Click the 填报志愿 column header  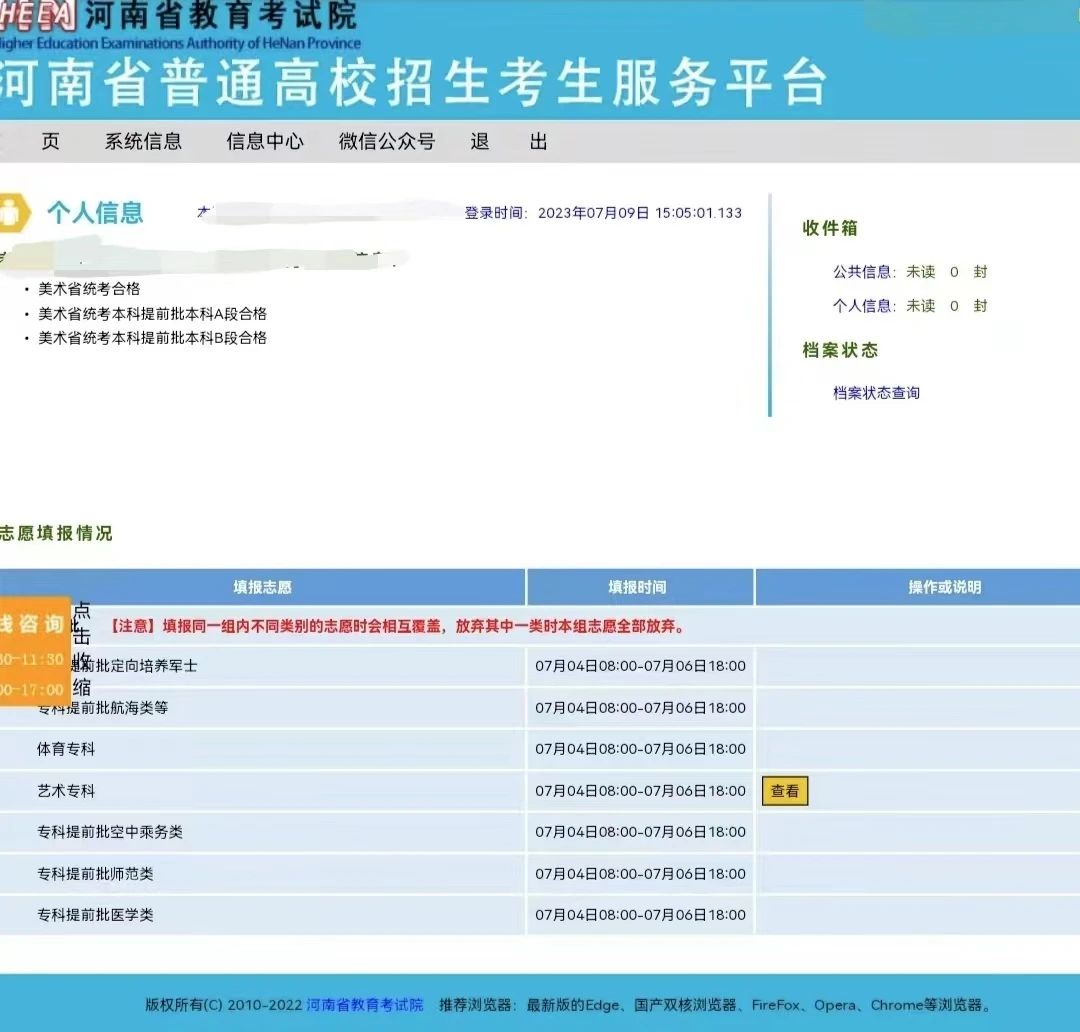tap(262, 587)
